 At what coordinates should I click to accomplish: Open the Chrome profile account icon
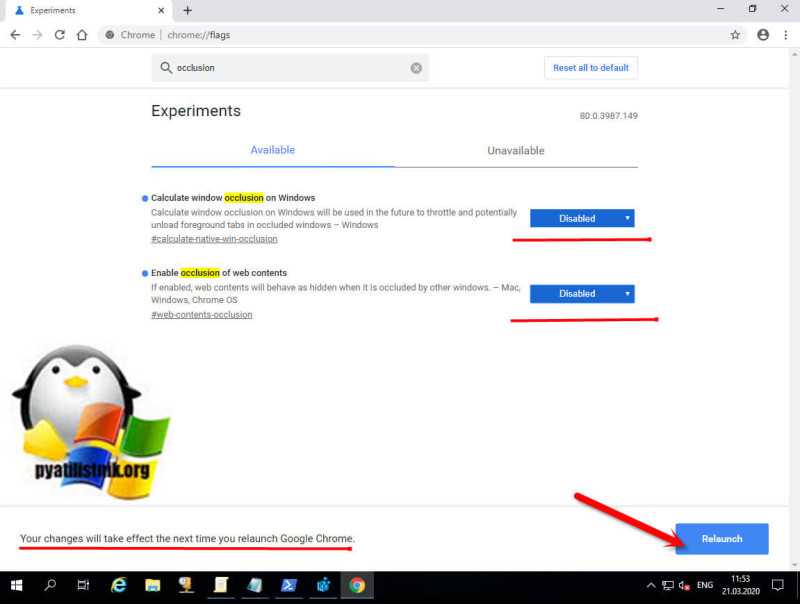pos(763,35)
